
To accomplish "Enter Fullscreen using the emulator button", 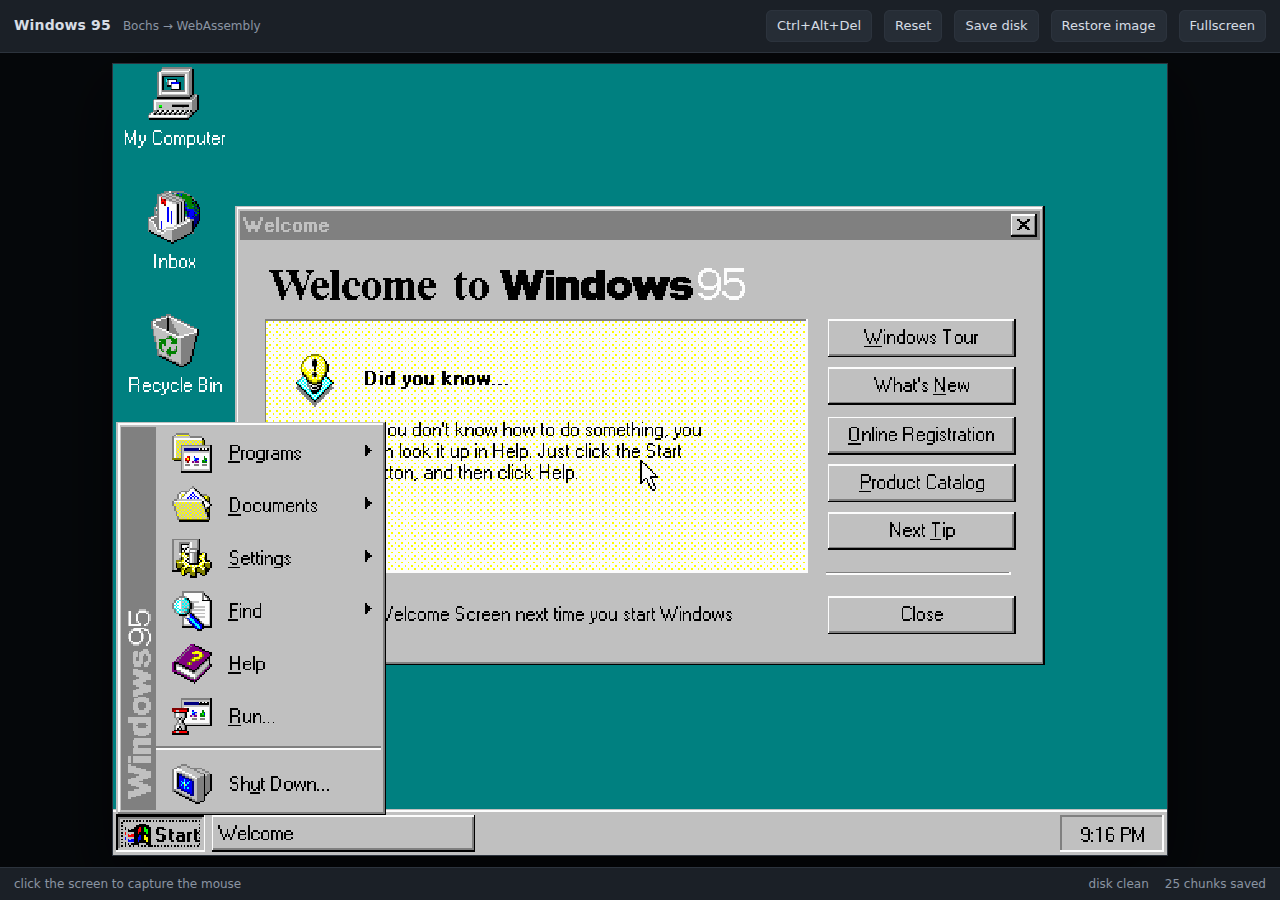I will click(x=1222, y=26).
